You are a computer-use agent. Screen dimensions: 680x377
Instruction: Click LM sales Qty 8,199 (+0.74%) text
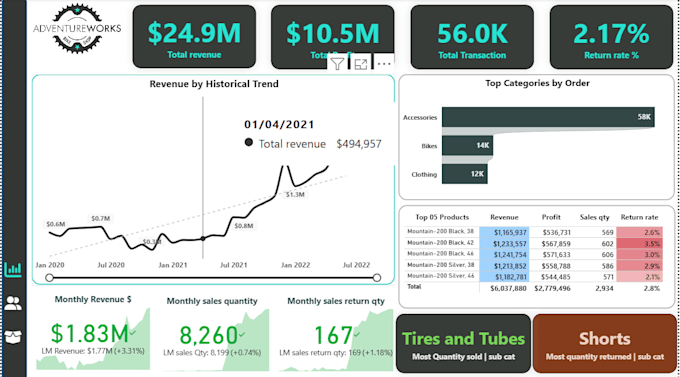(x=212, y=353)
